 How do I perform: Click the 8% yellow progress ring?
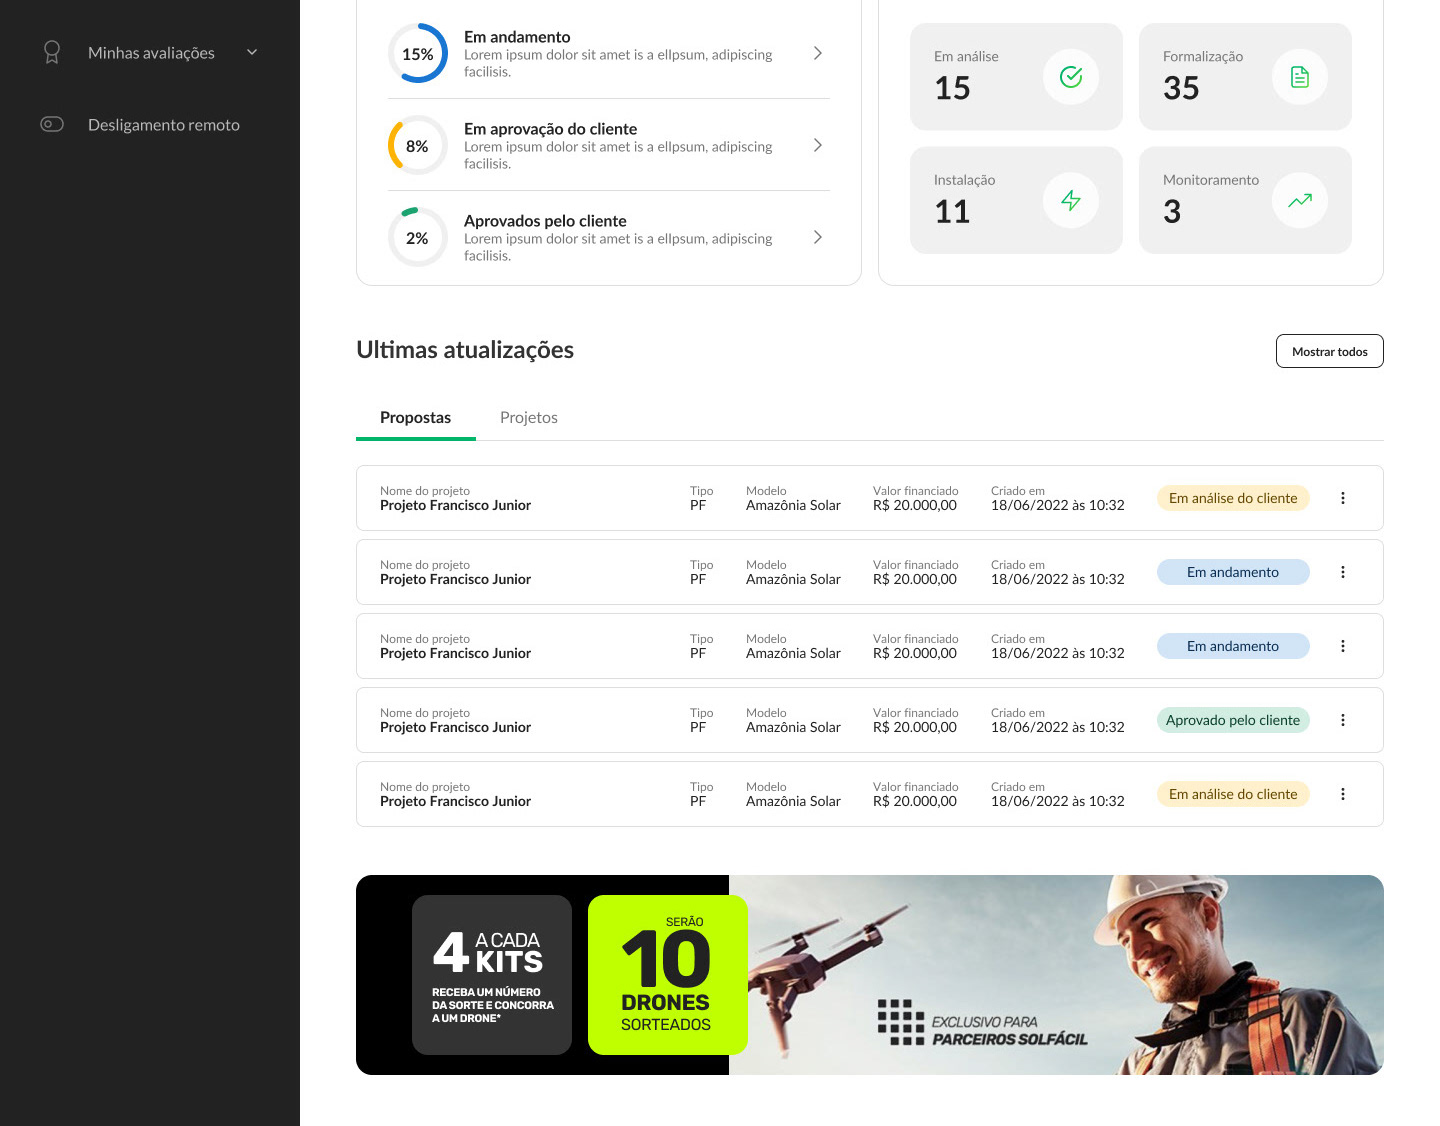coord(418,145)
